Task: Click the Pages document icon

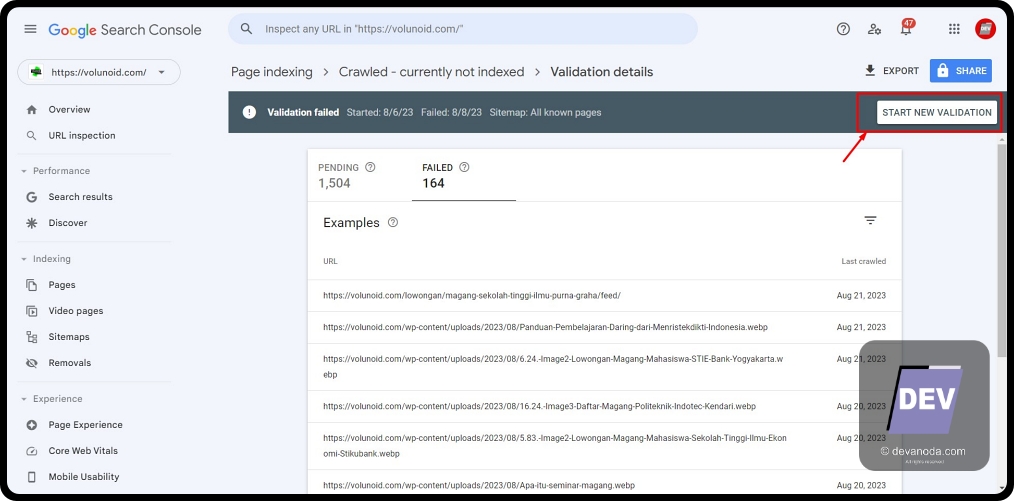Action: click(x=31, y=285)
